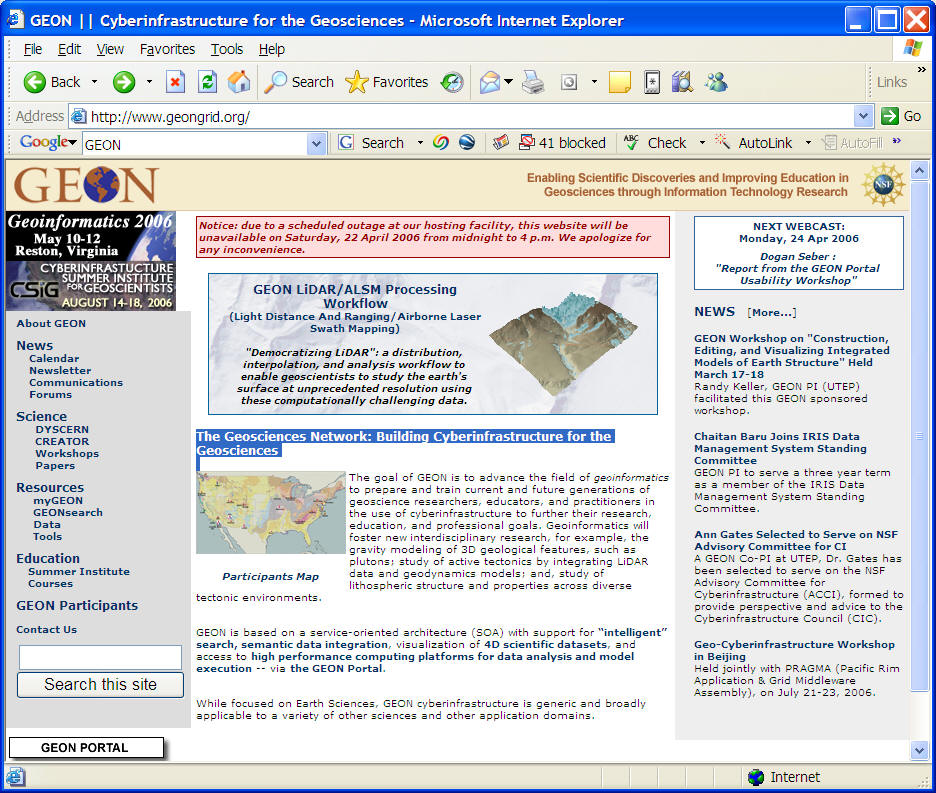
Task: Open Participants Map link
Action: pos(270,576)
